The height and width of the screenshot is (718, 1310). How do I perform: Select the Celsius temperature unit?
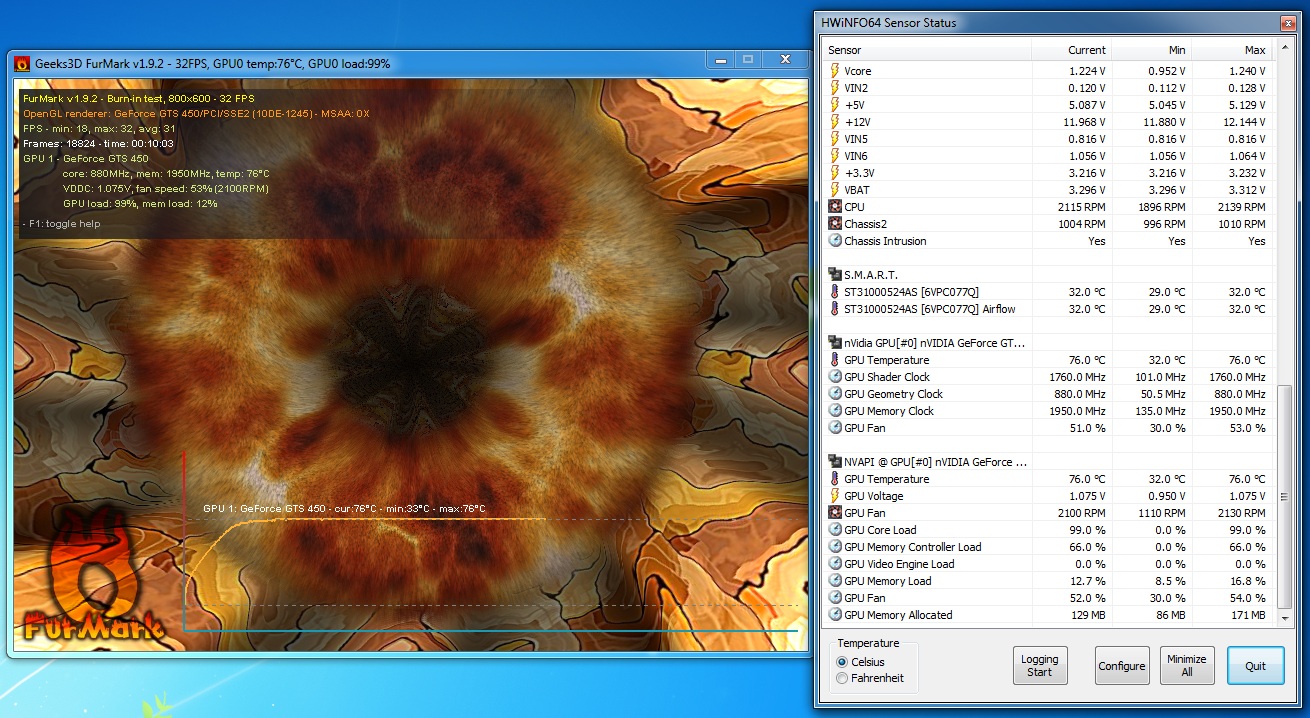point(842,662)
